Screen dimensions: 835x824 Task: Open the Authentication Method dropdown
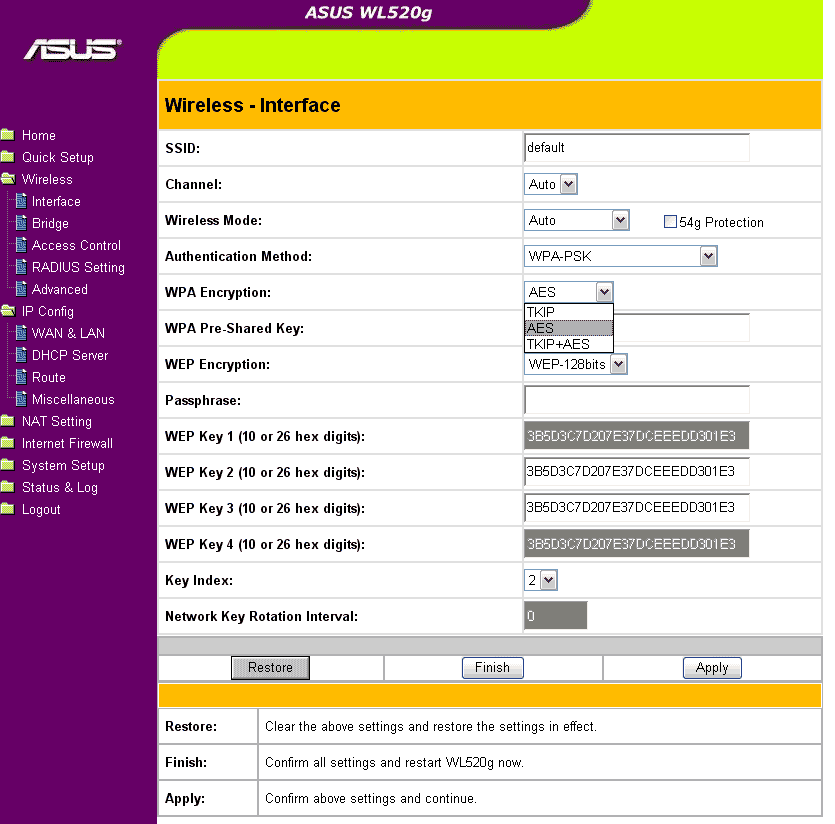[621, 256]
